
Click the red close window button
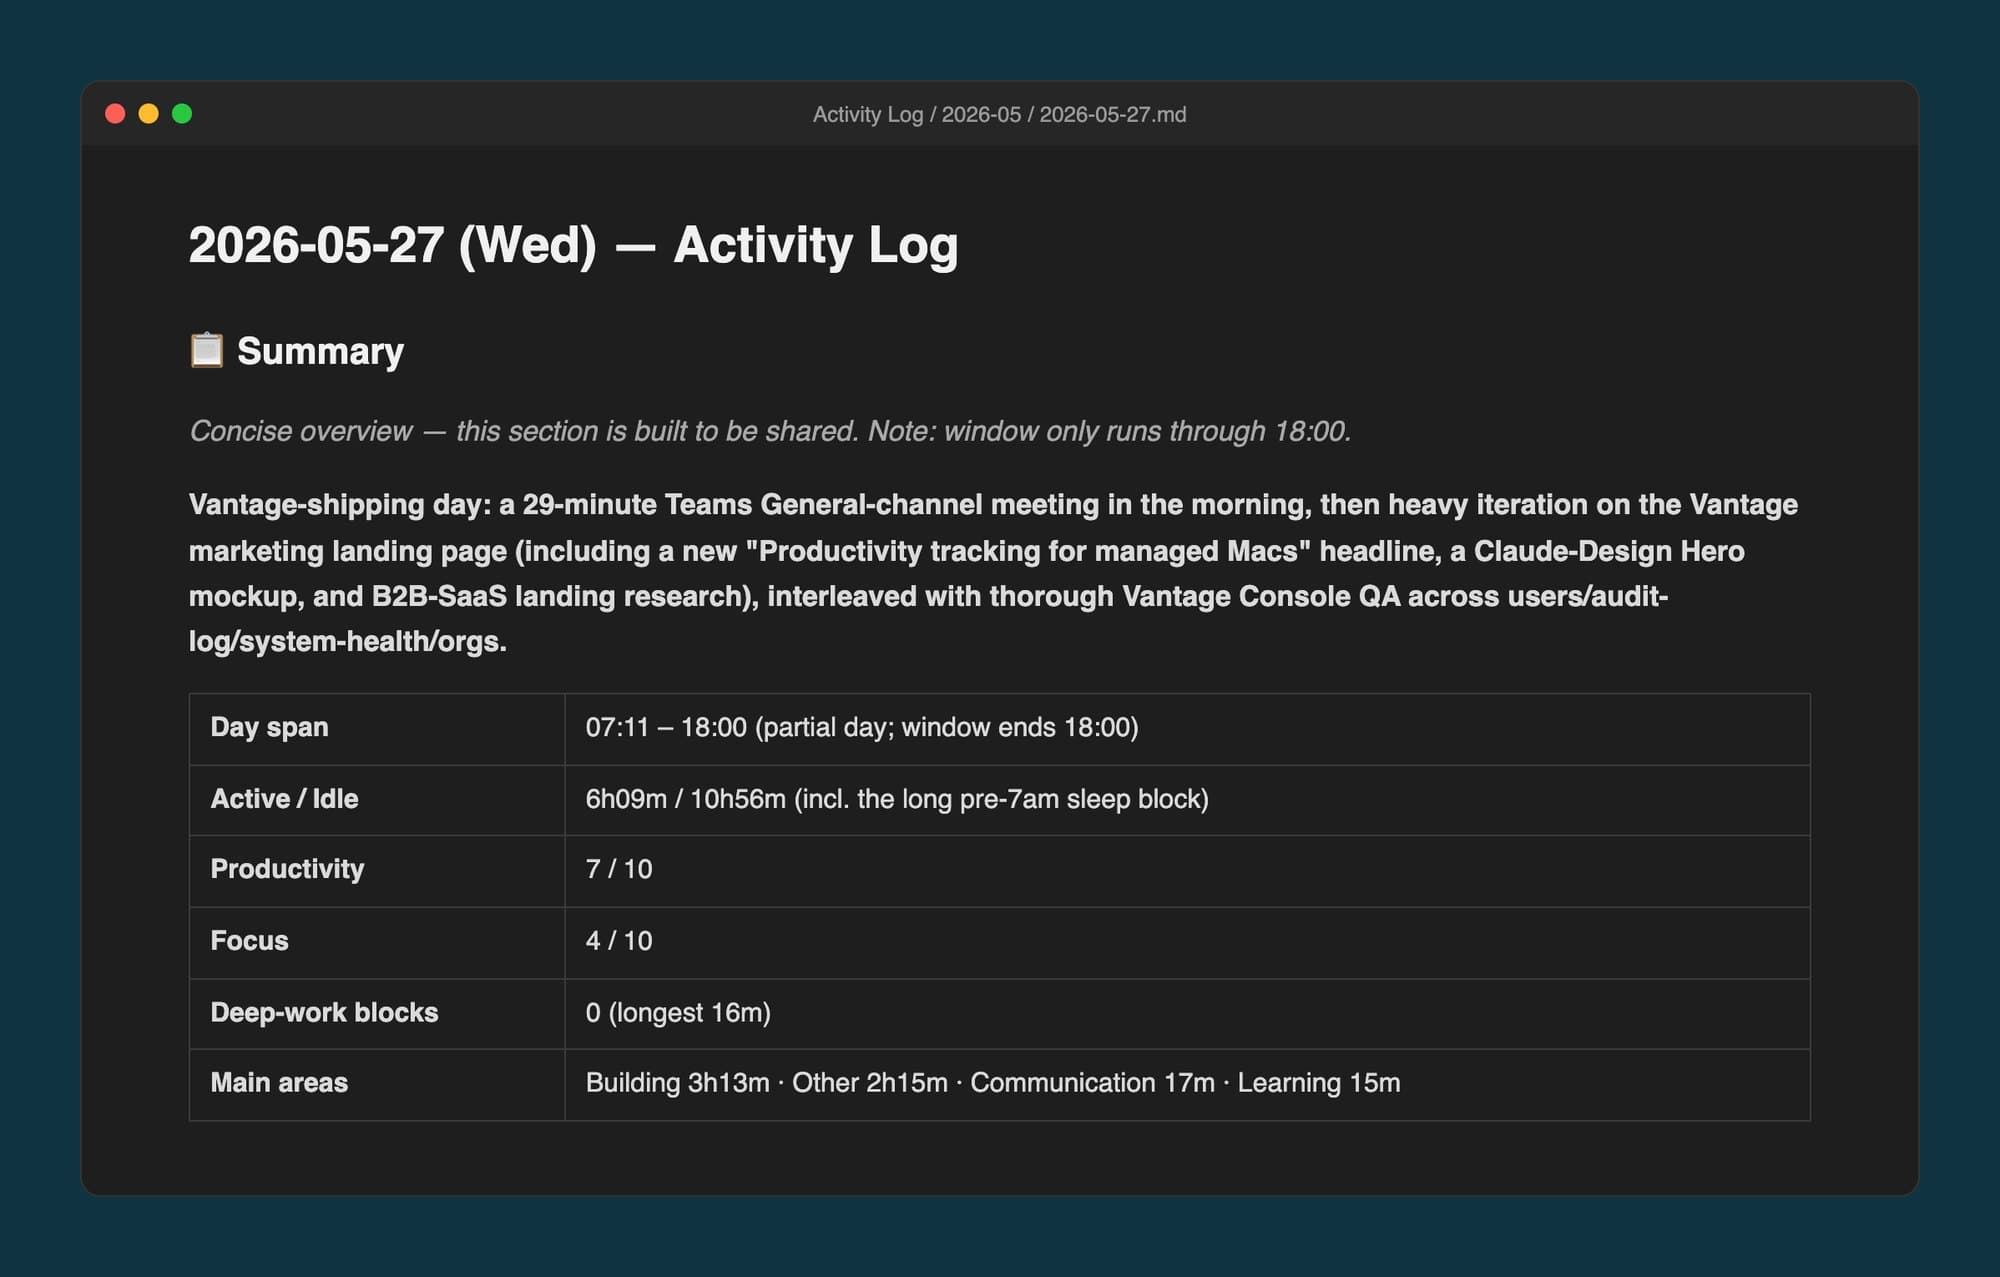pyautogui.click(x=115, y=114)
